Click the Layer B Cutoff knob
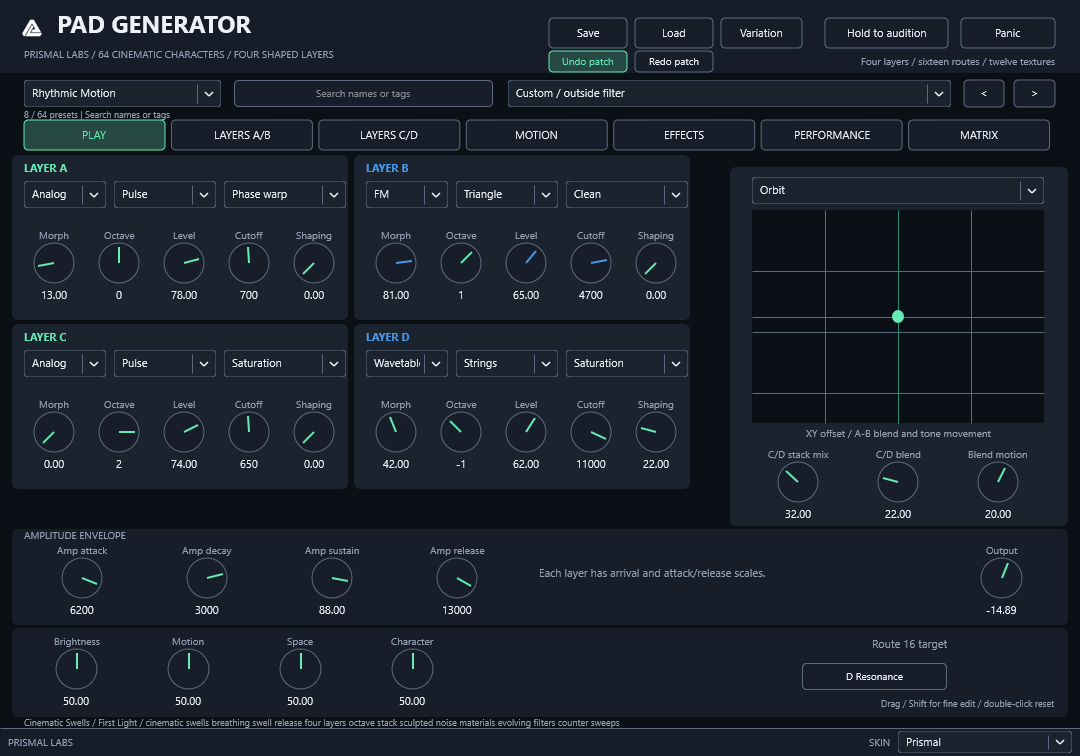 tap(591, 263)
